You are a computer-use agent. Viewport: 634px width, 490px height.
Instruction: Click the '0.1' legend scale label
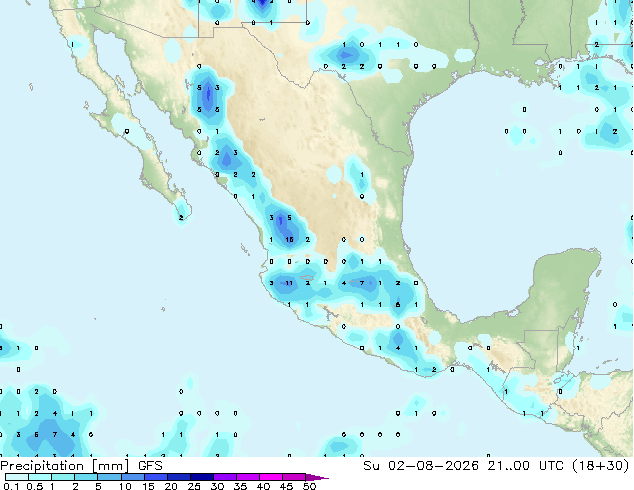click(11, 486)
